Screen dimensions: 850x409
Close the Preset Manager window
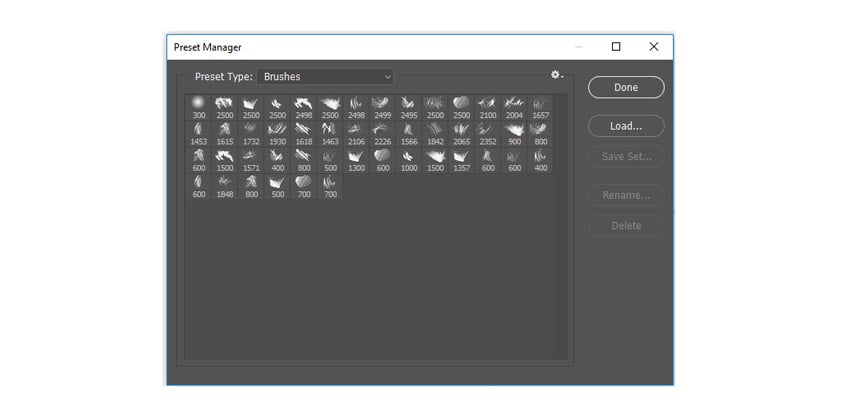point(654,47)
